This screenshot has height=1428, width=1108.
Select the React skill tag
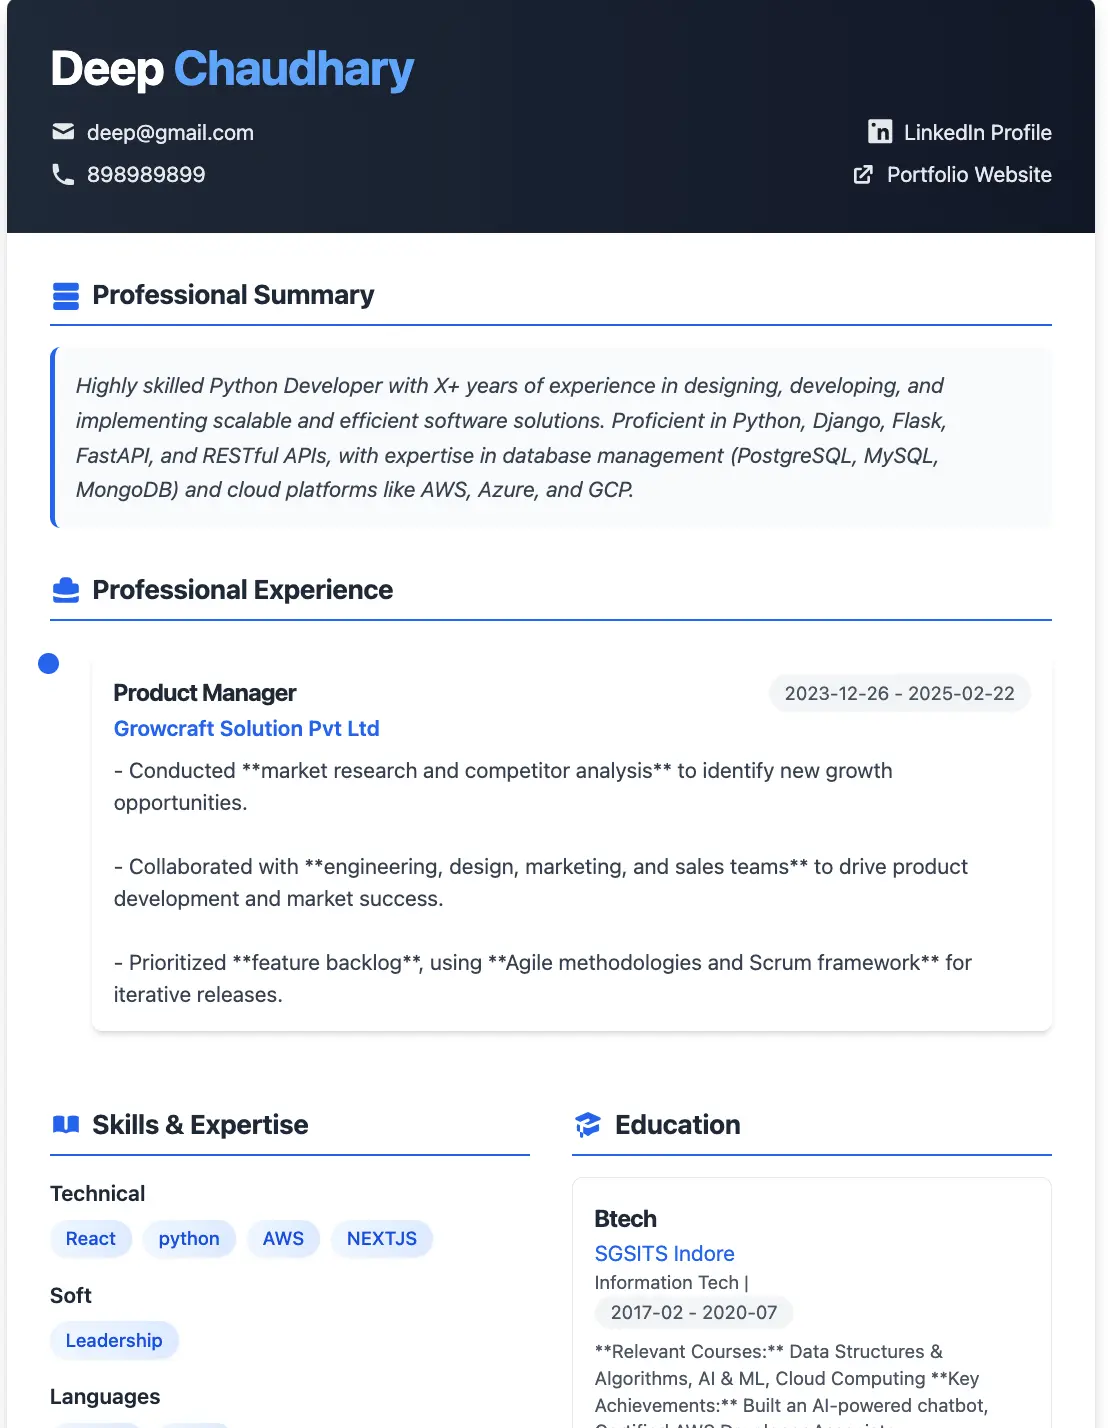coord(91,1239)
